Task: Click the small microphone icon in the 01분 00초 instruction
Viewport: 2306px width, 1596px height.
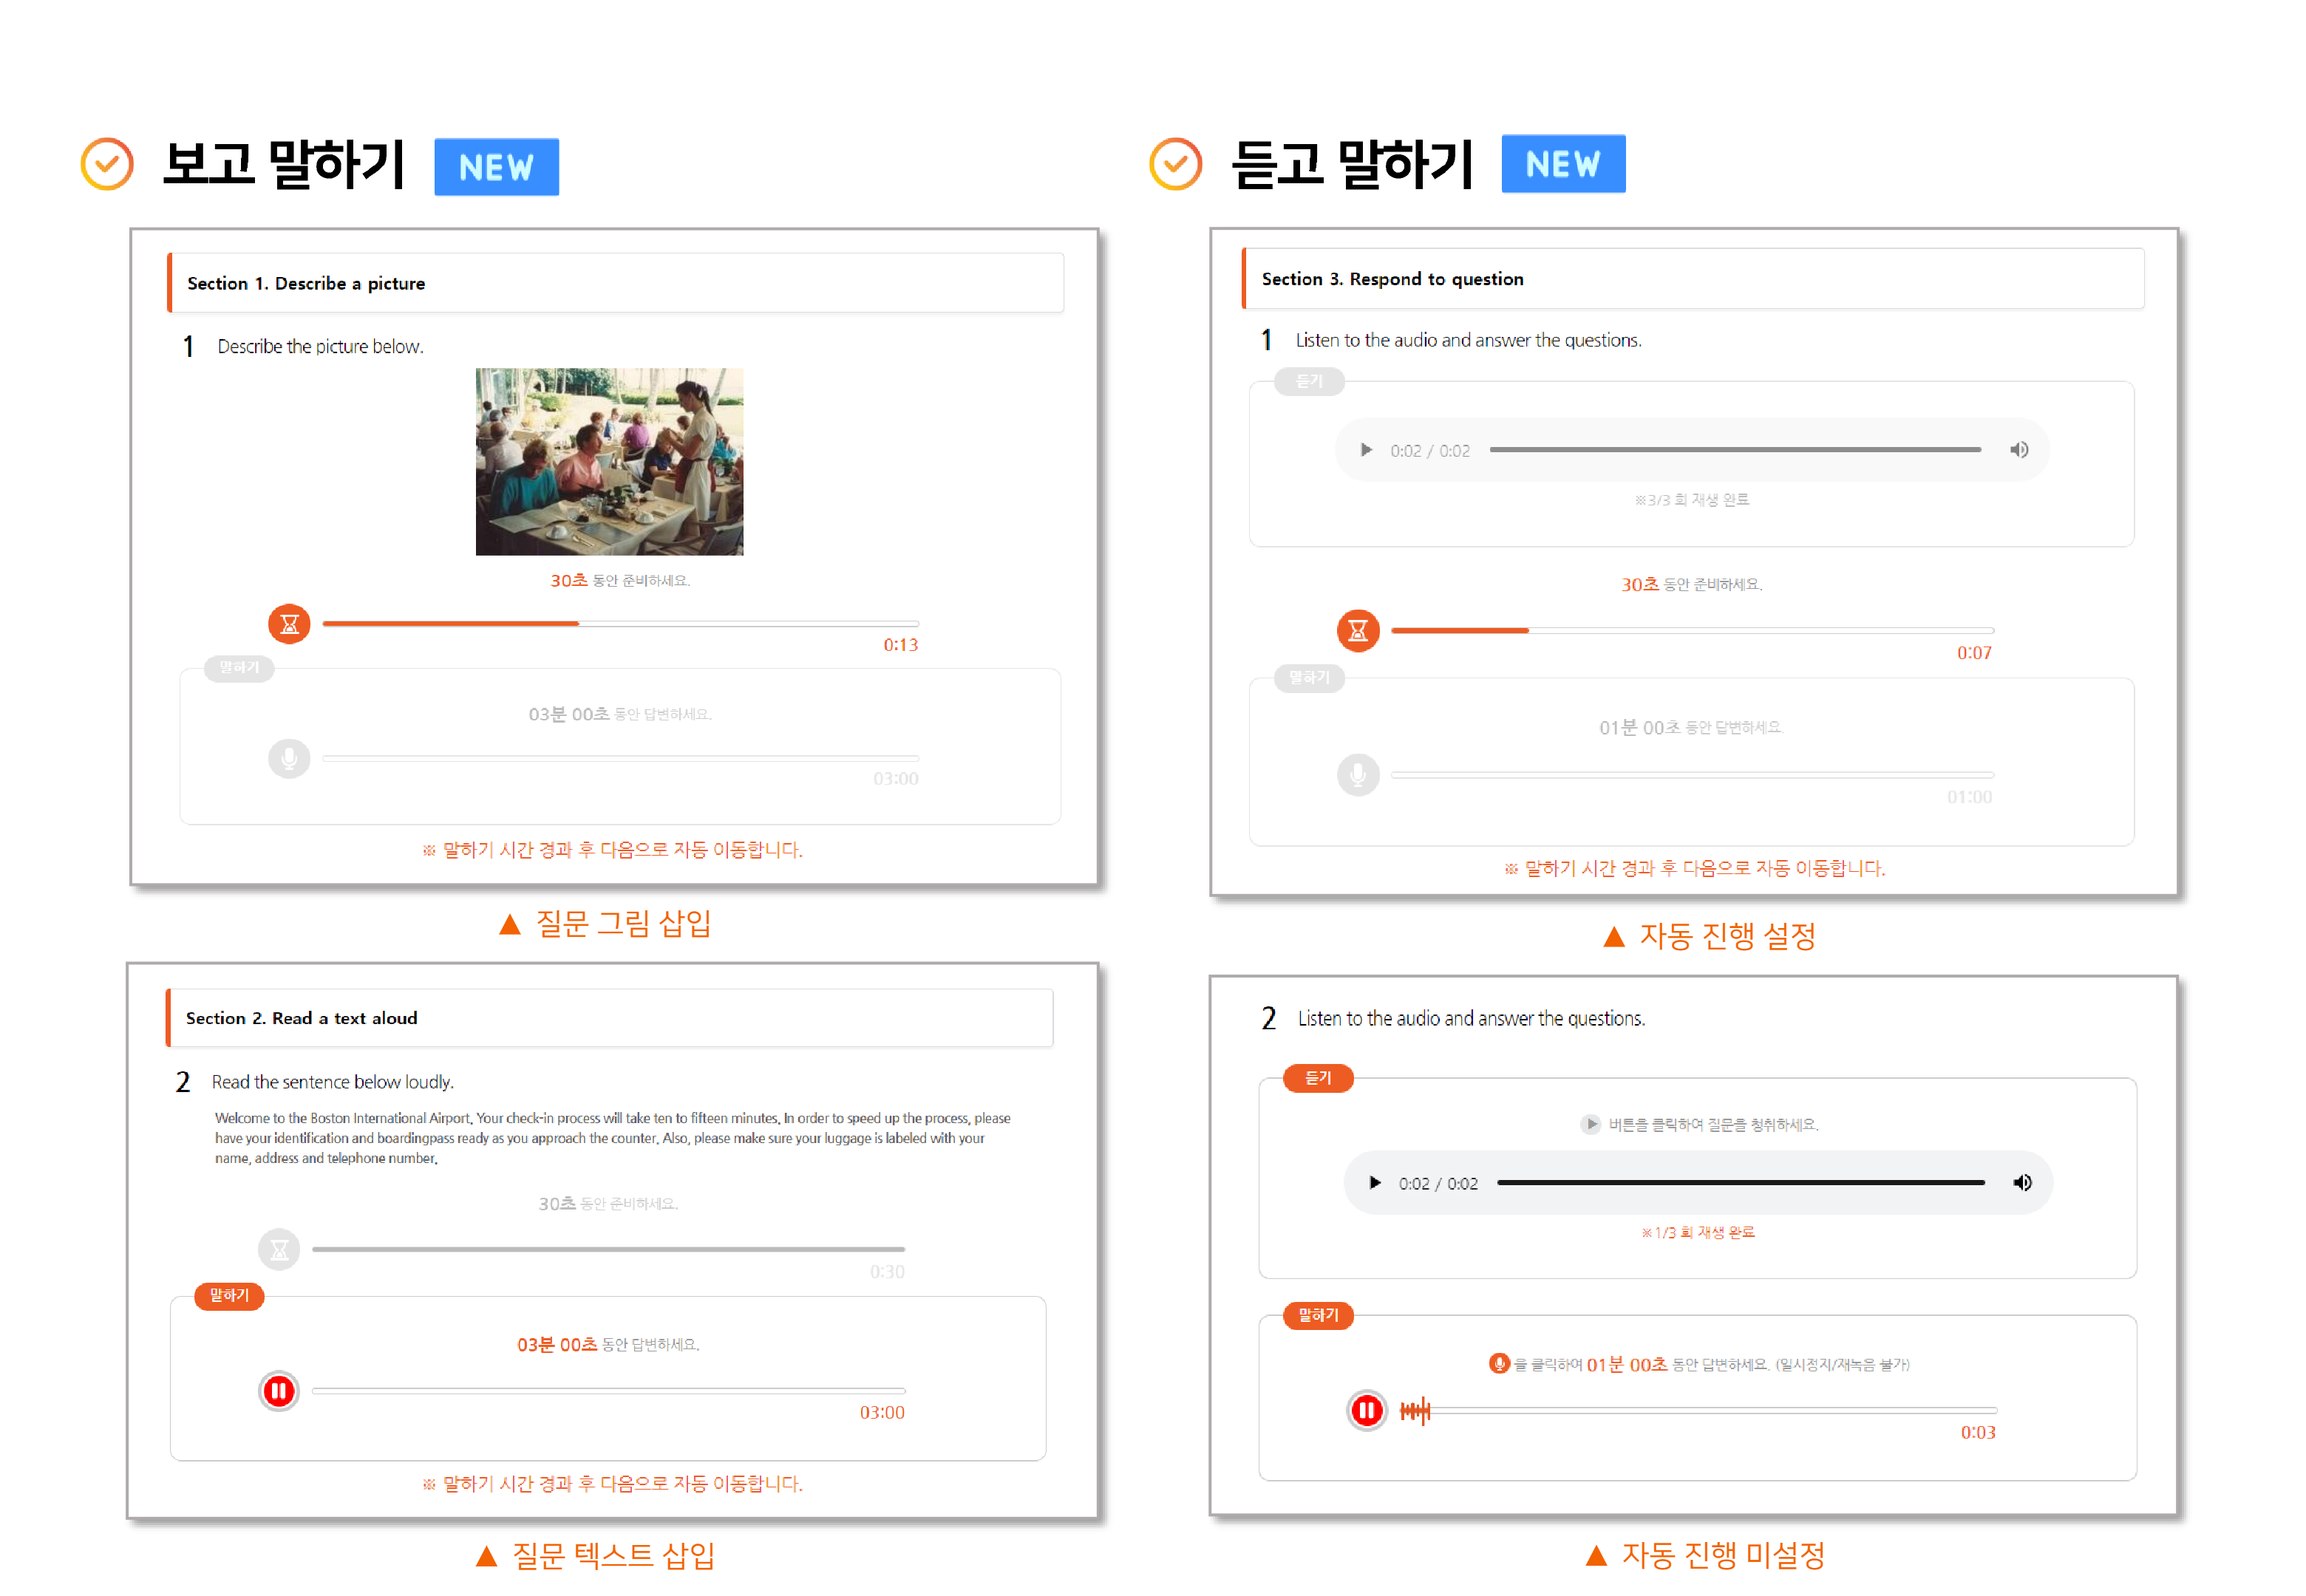Action: tap(1498, 1363)
